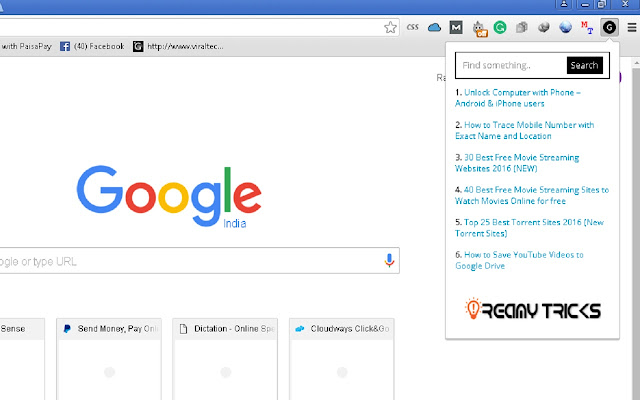Open the Sense tile thumbnail

point(22,359)
